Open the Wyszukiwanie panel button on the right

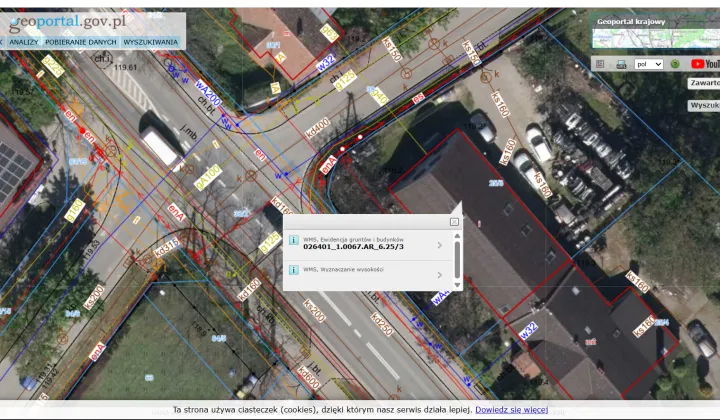(x=704, y=106)
